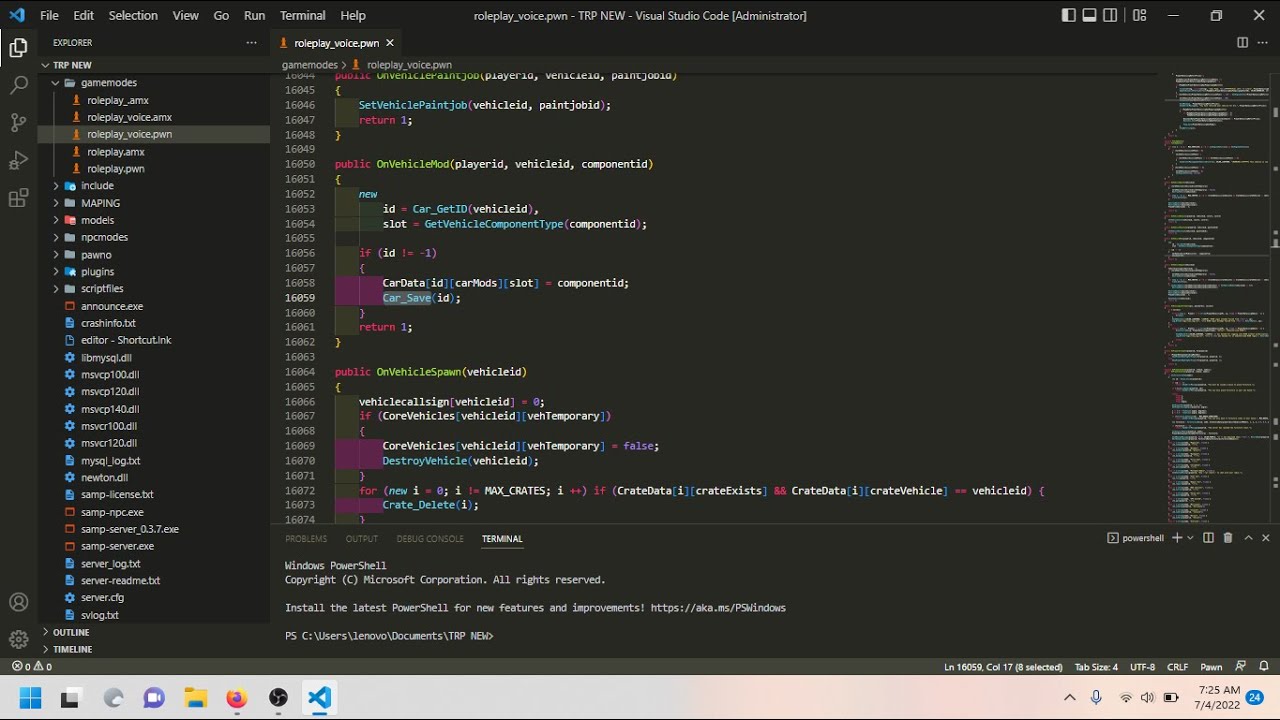
Task: Split the editor to the right
Action: click(1242, 43)
